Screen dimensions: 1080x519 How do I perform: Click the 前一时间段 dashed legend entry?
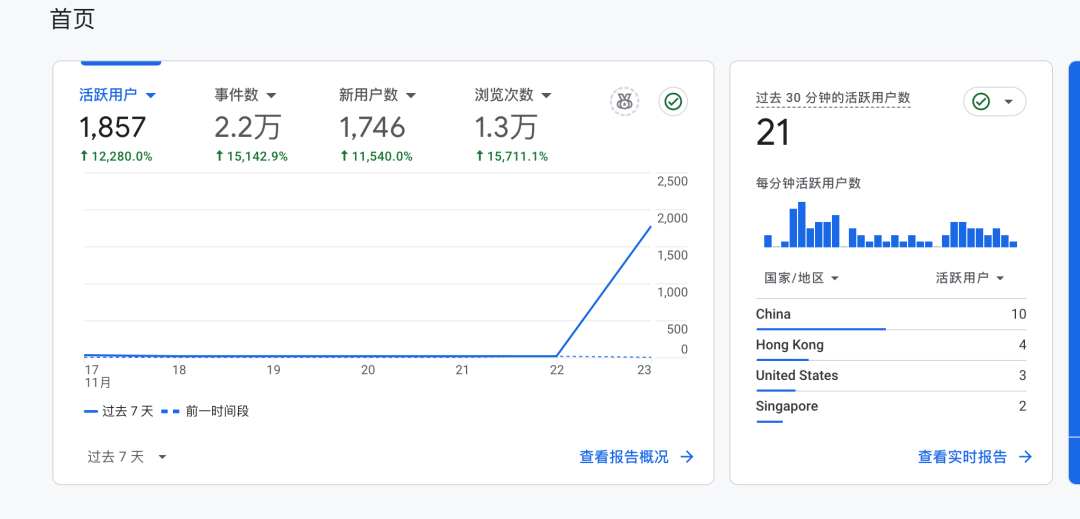click(x=205, y=412)
